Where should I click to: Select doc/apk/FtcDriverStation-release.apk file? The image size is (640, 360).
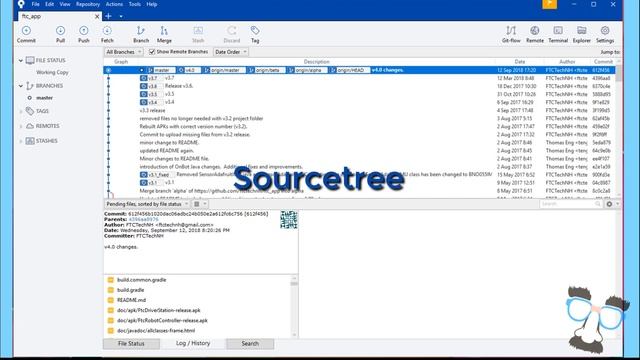point(158,310)
